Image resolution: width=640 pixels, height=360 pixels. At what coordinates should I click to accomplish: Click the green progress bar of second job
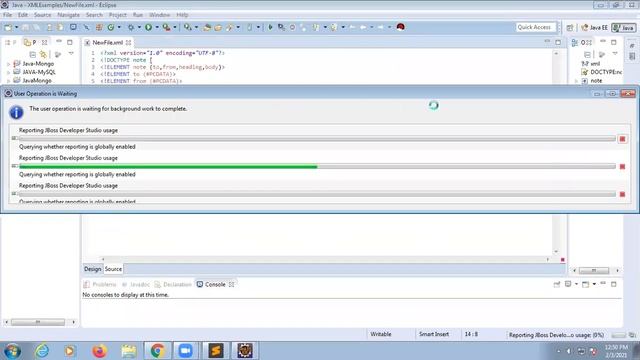168,167
